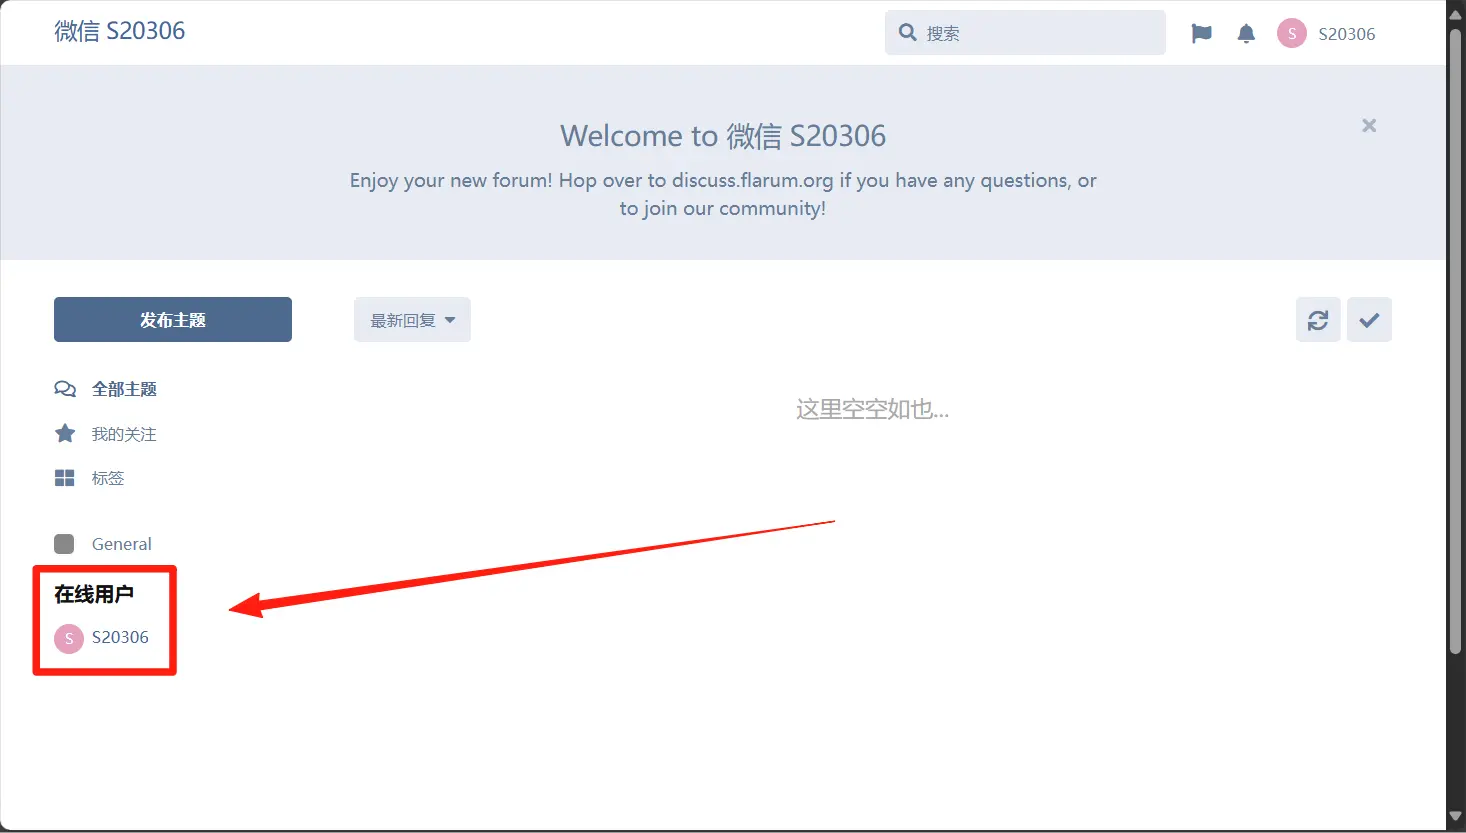Expand the 最新回复 sort dropdown
This screenshot has height=833, width=1466.
click(412, 320)
